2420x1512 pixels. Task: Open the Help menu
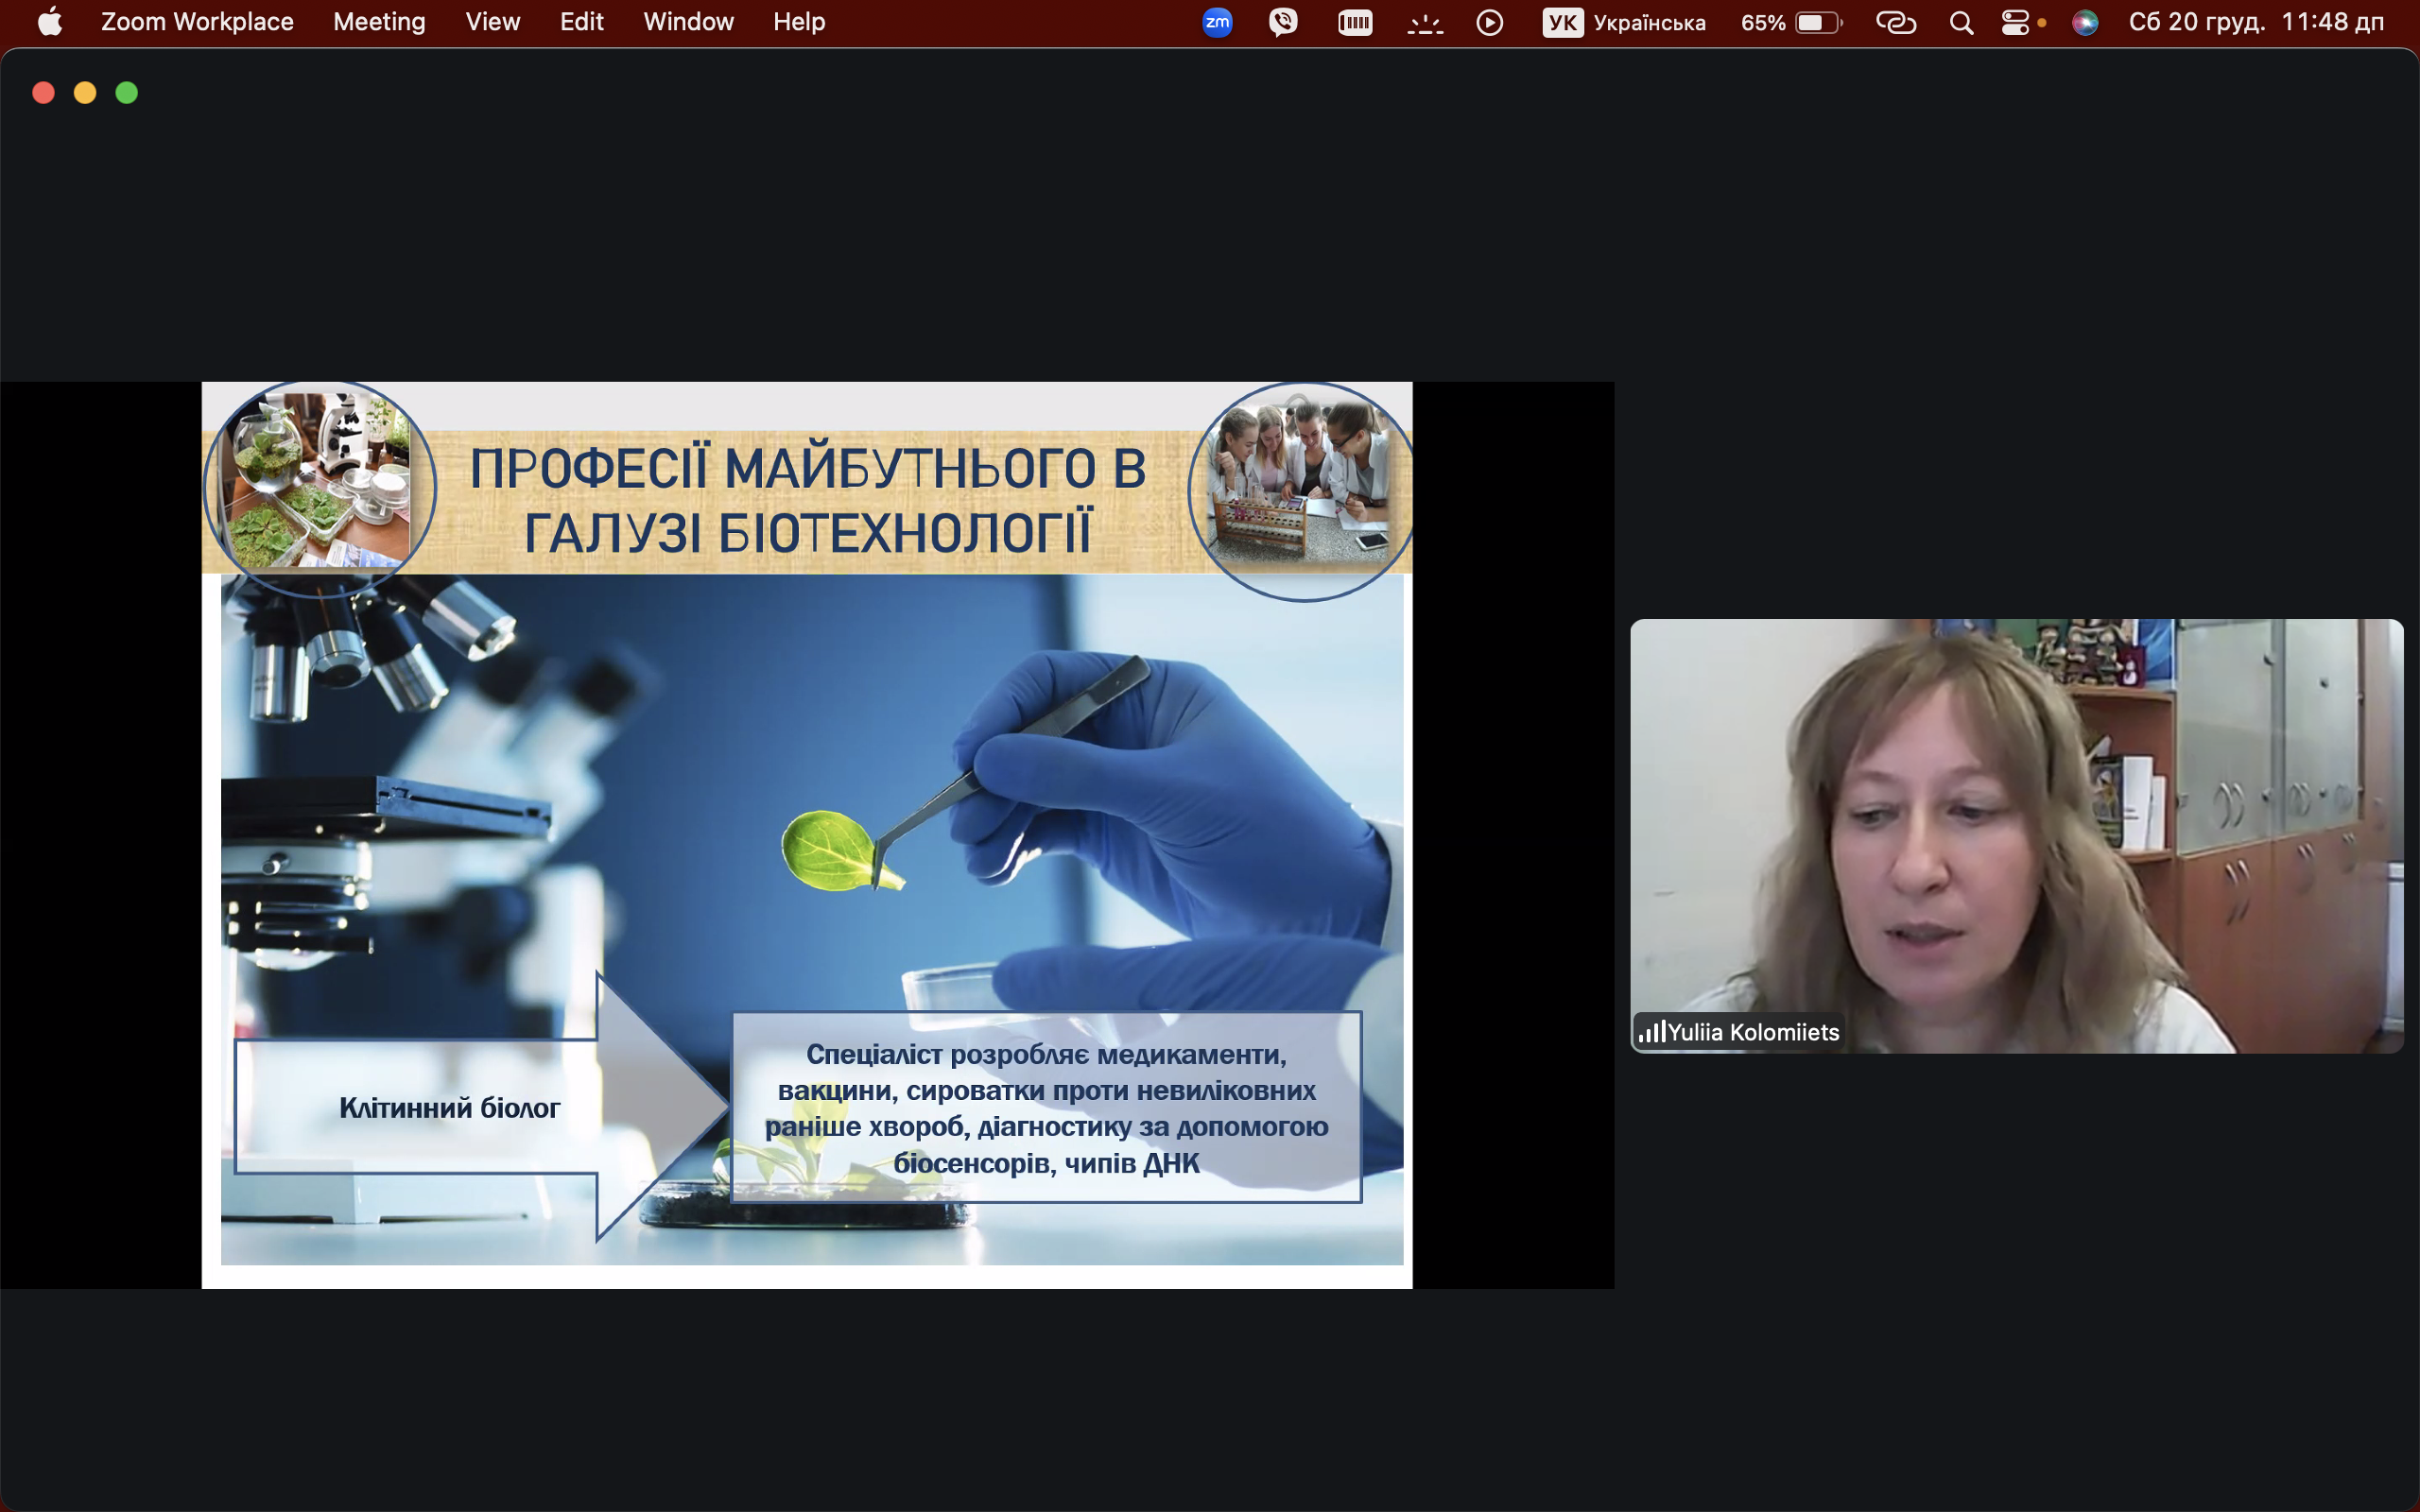tap(798, 22)
